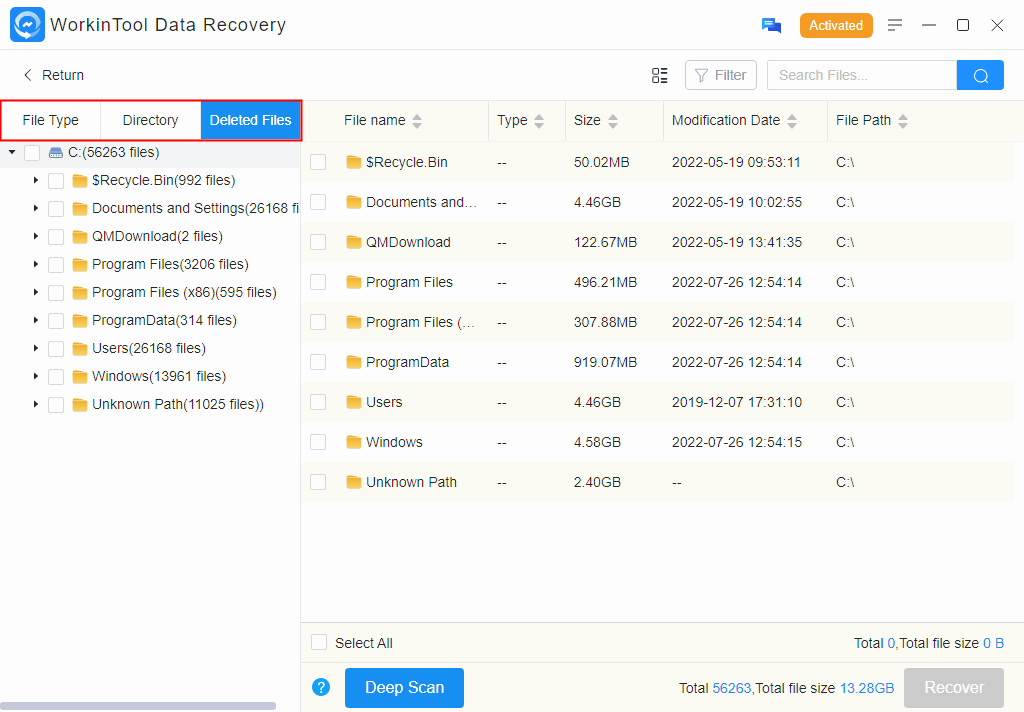Screen dimensions: 1024x712
Task: Open the chat support icon
Action: (771, 26)
